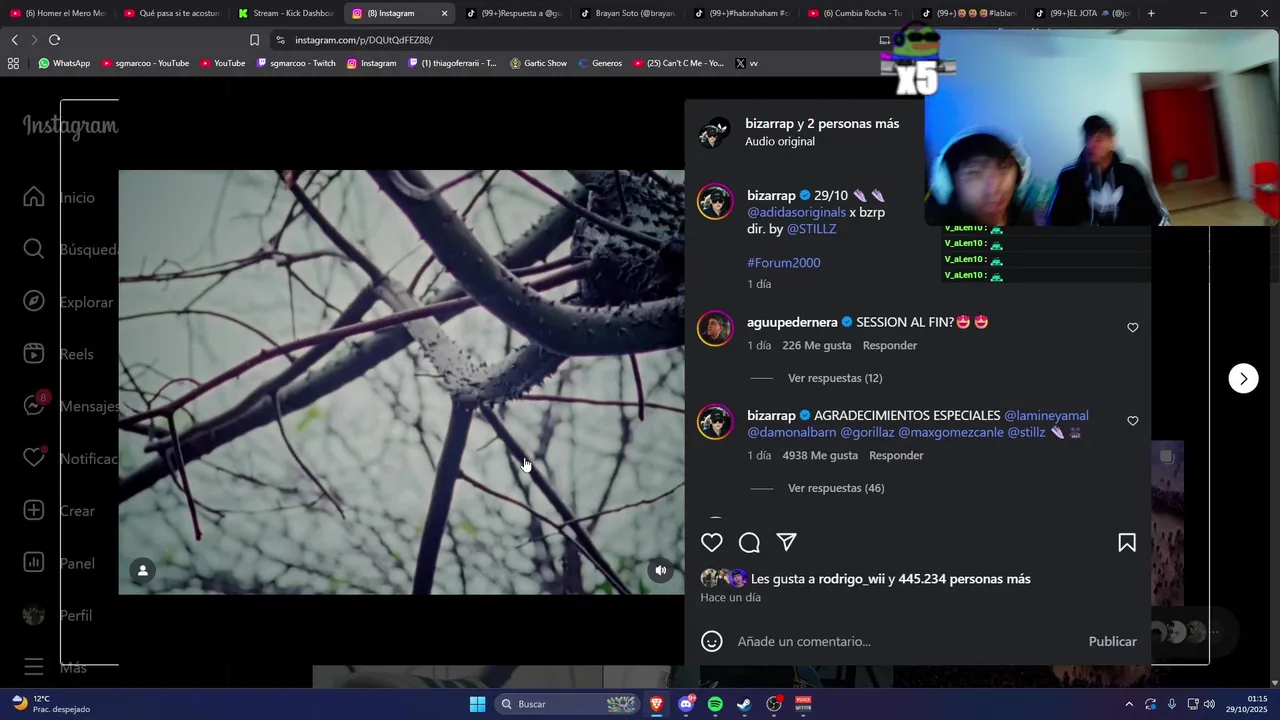Click the address bar URL
Viewport: 1280px width, 720px height.
pyautogui.click(x=364, y=40)
